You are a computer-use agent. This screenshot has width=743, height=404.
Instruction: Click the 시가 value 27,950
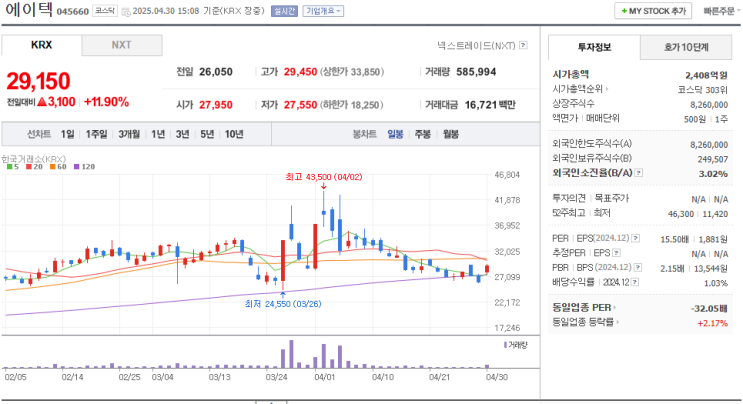[216, 105]
